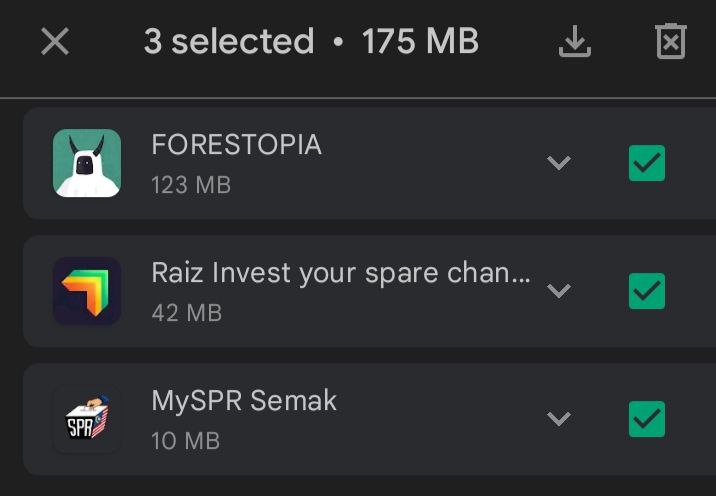Tap the Raiz Invest app icon
This screenshot has width=716, height=496.
[x=87, y=291]
